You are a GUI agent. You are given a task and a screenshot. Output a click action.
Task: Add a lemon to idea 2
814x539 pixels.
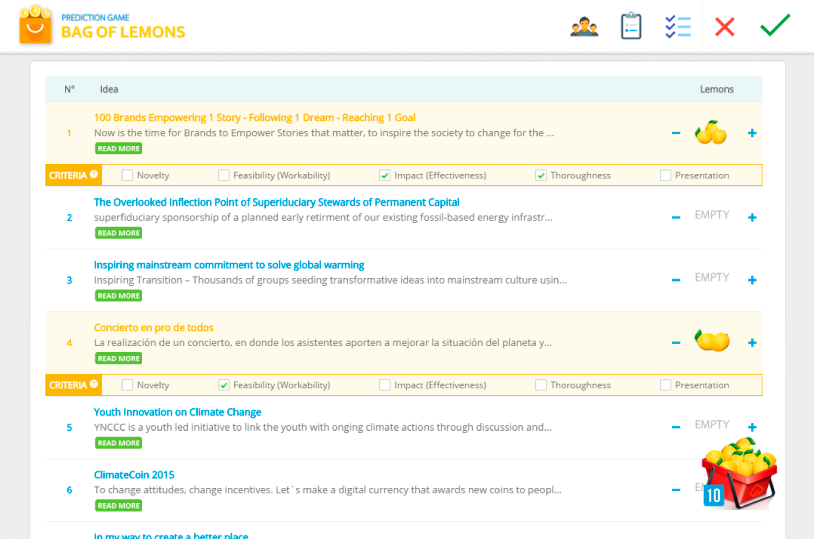click(x=752, y=217)
